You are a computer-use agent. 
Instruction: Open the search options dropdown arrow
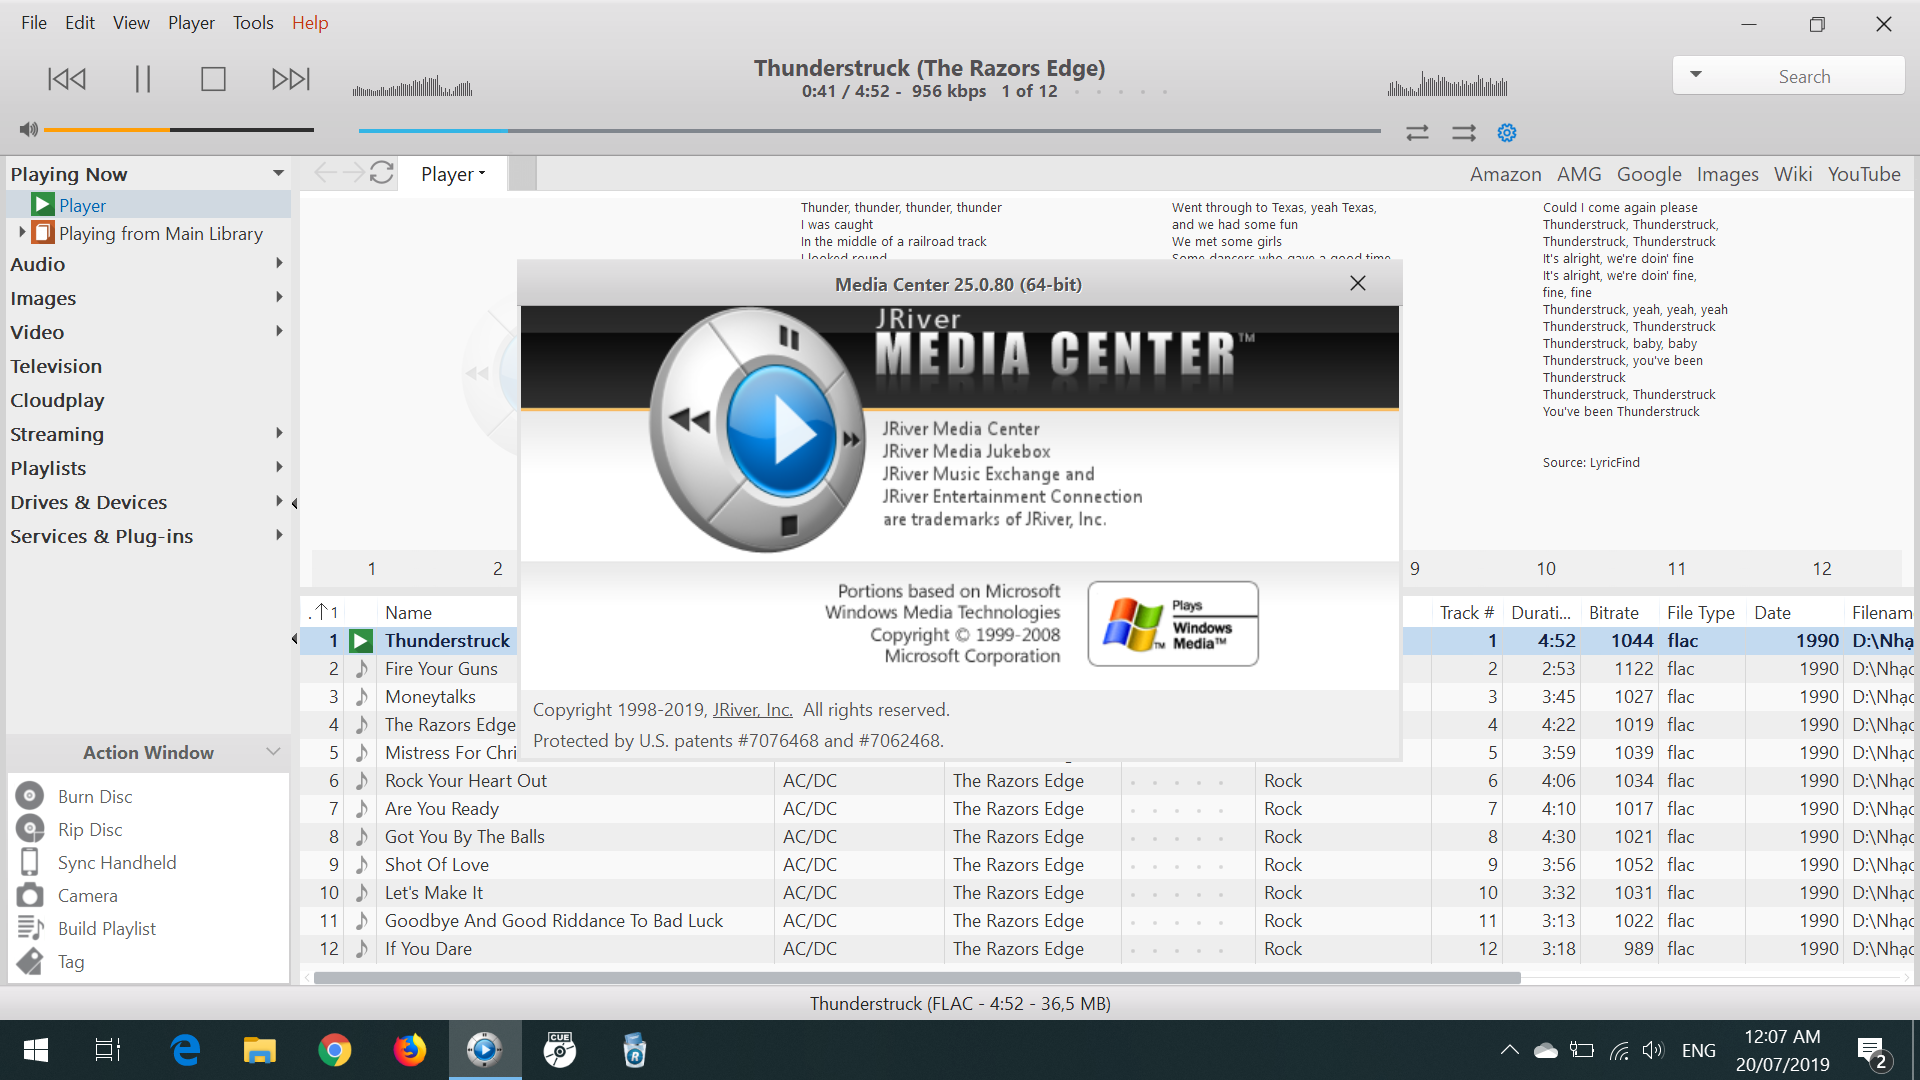pos(1696,75)
